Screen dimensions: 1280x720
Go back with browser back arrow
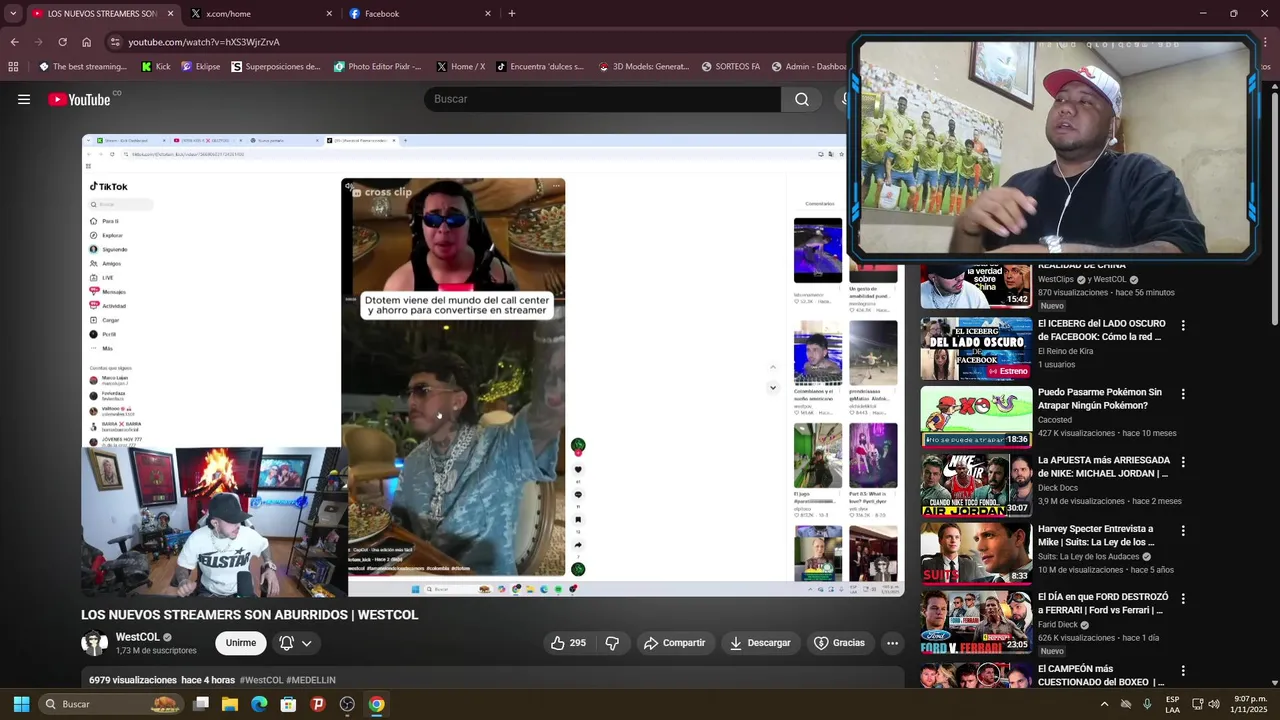click(14, 42)
